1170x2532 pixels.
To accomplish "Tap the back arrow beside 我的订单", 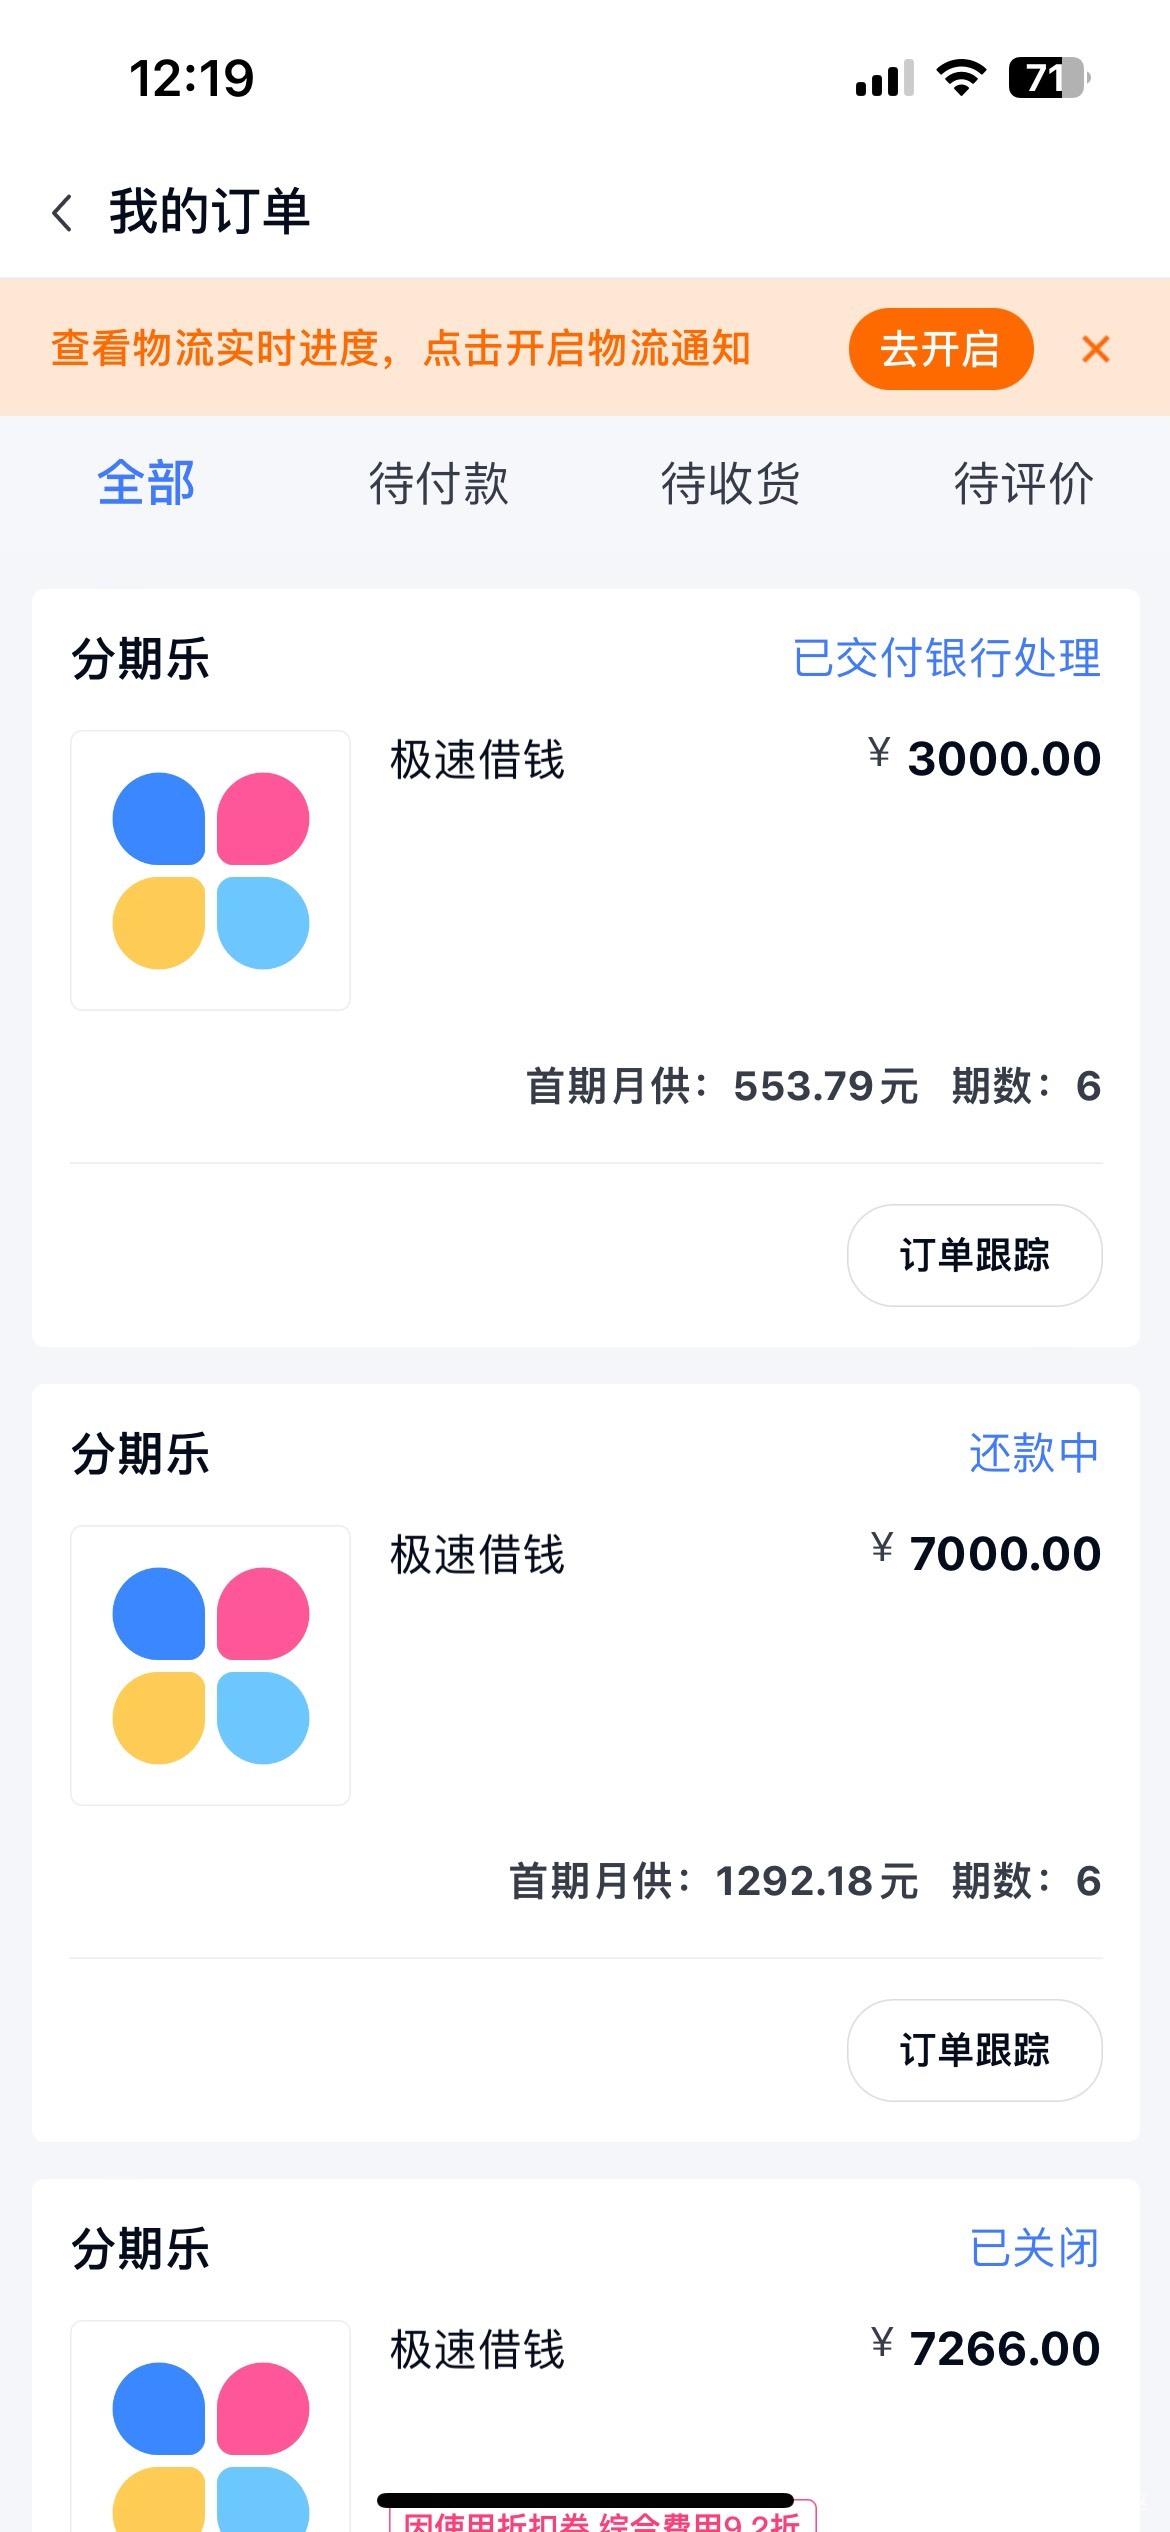I will point(63,213).
